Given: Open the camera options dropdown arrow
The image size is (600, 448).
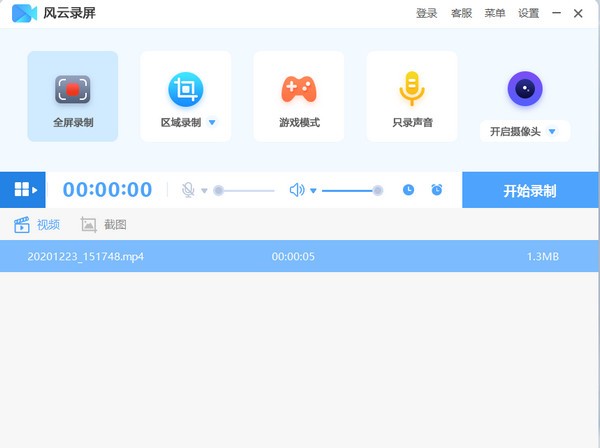Looking at the screenshot, I should pos(554,132).
